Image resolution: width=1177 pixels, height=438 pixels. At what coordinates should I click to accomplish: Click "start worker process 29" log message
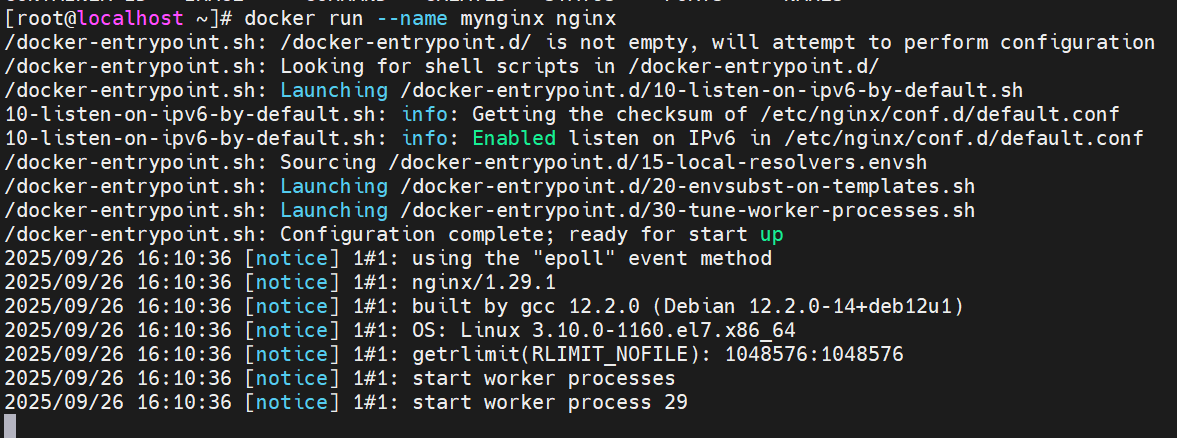[x=549, y=403]
